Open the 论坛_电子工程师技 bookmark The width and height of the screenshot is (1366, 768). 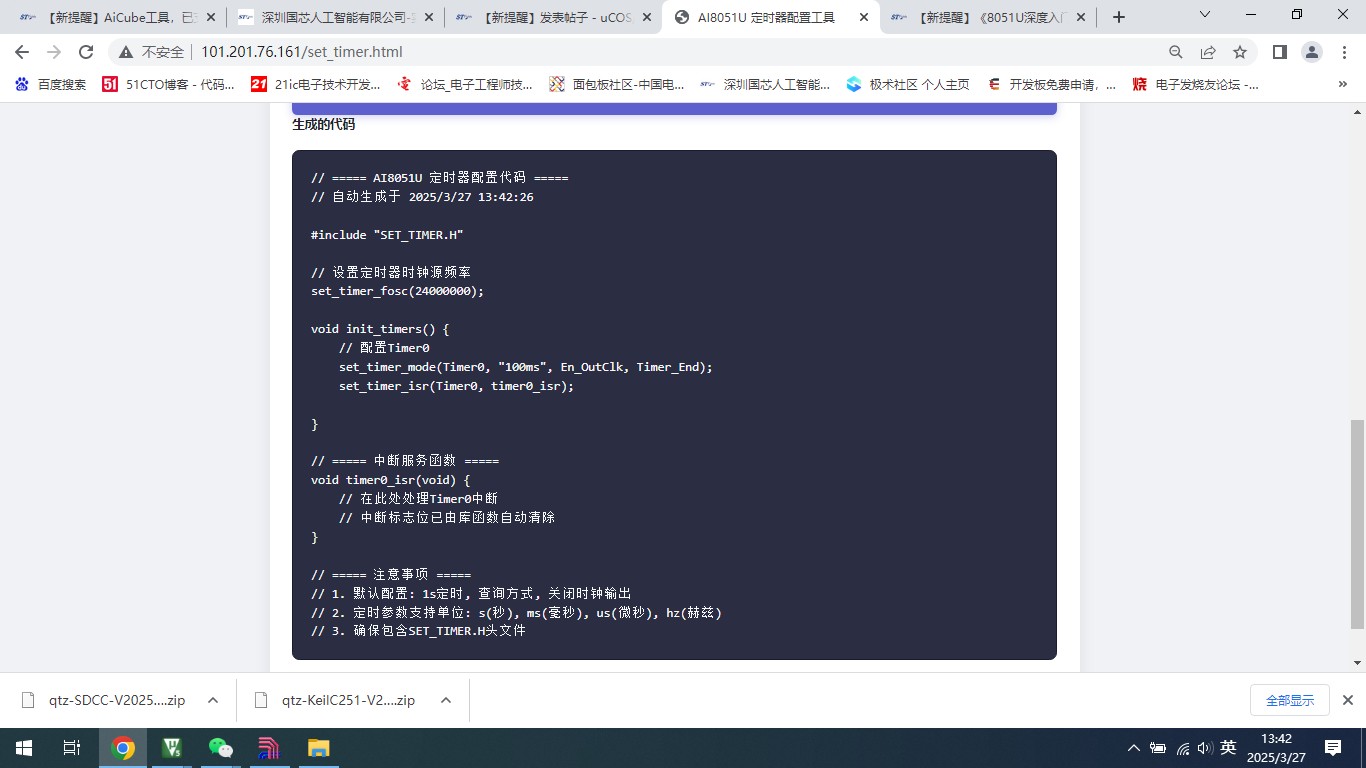click(x=465, y=85)
